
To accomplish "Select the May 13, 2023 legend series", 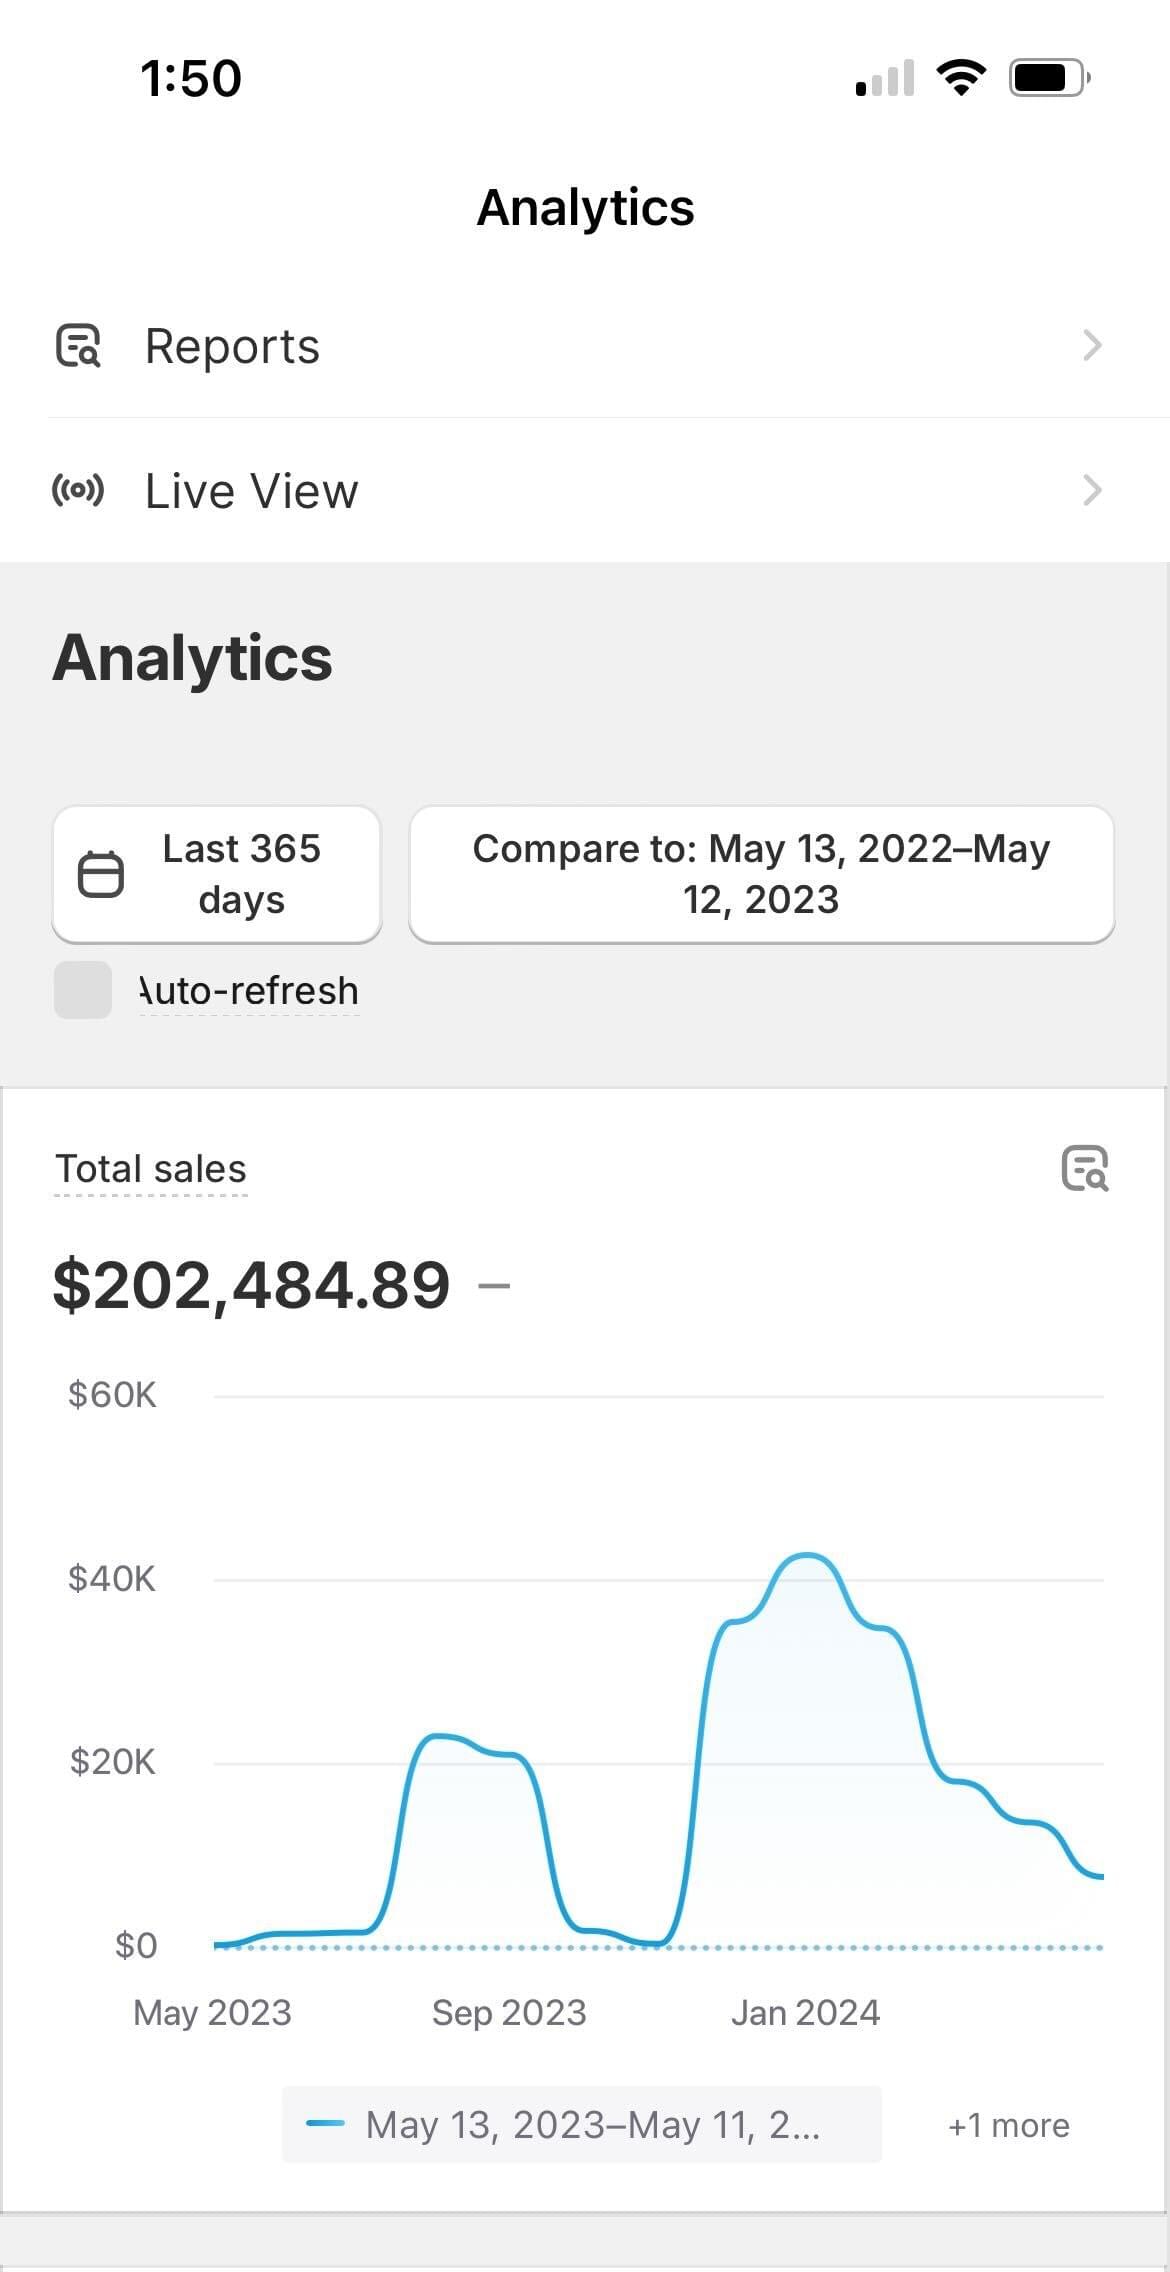I will tap(592, 2125).
